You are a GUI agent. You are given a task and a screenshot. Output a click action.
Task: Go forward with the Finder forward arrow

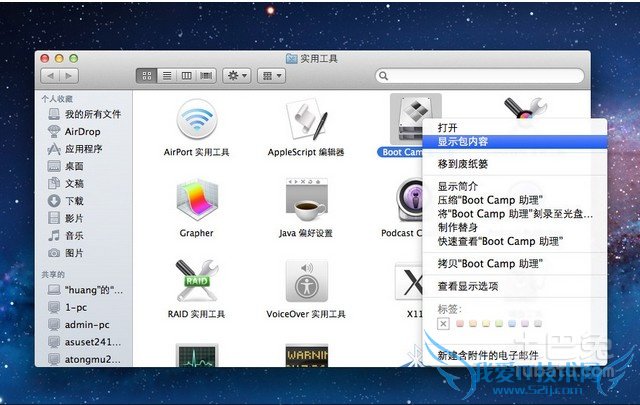(x=69, y=76)
